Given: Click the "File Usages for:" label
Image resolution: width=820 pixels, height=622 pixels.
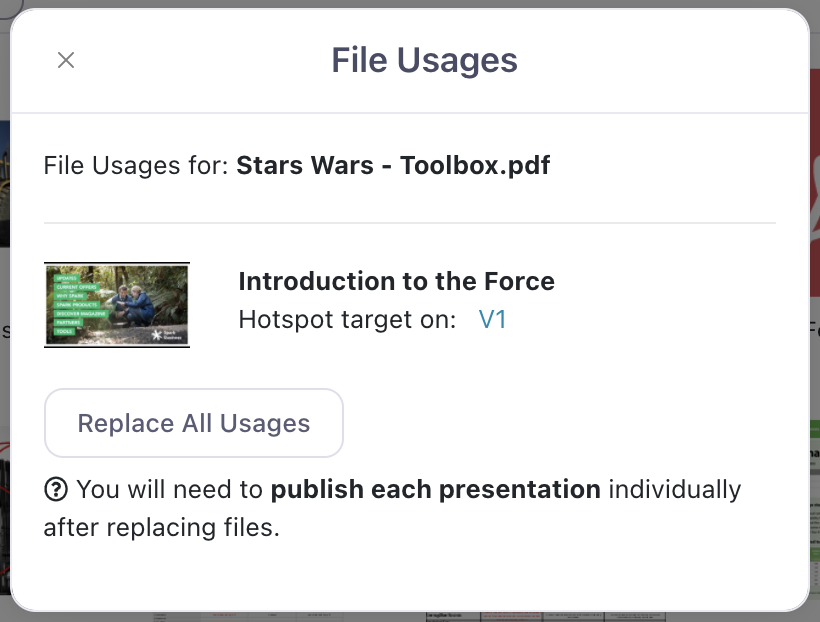Looking at the screenshot, I should pyautogui.click(x=137, y=164).
